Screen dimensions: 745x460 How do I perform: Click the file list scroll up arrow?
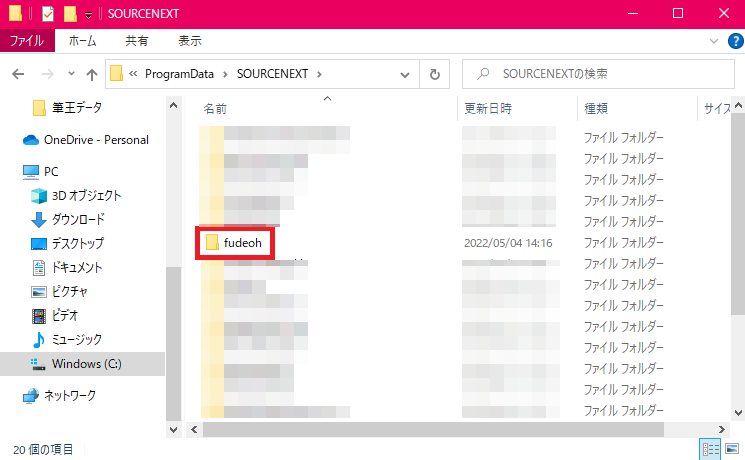(738, 105)
